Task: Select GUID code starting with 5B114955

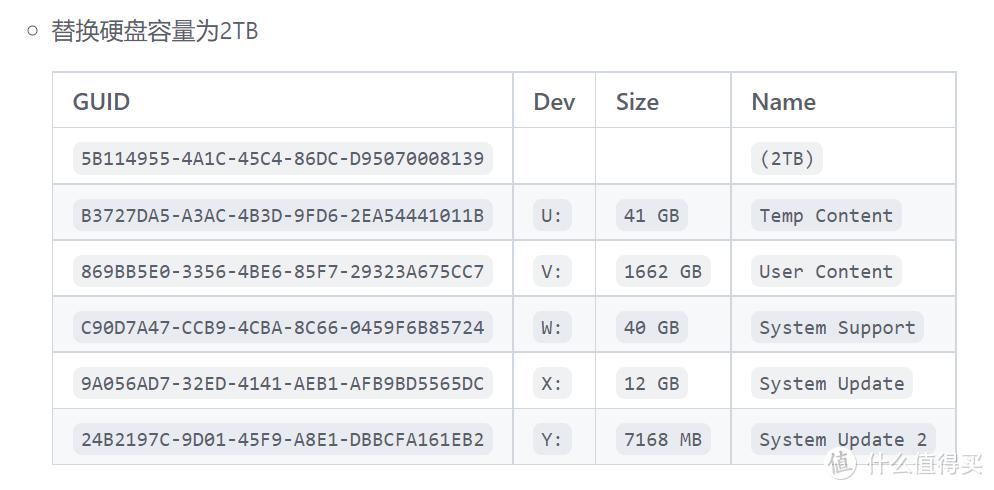Action: click(282, 159)
